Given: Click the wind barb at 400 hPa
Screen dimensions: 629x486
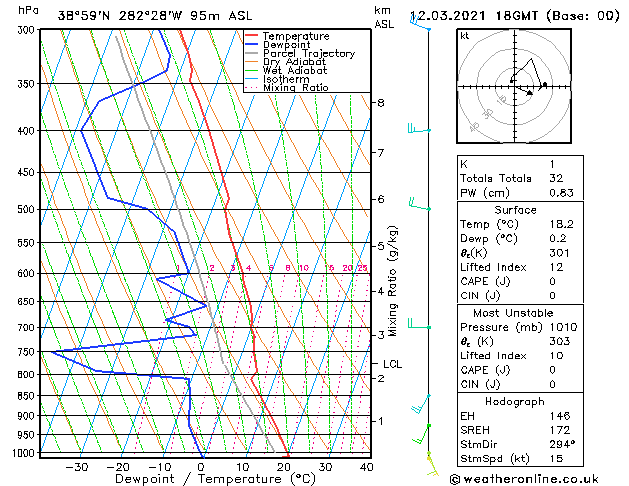Looking at the screenshot, I should (x=417, y=129).
